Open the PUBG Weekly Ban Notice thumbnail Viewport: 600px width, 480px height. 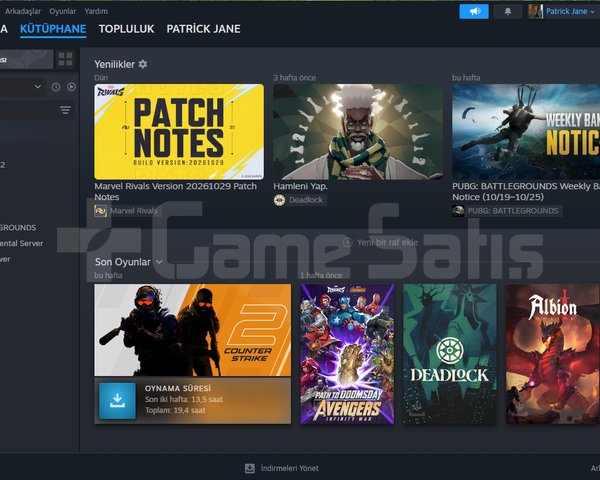pyautogui.click(x=526, y=132)
